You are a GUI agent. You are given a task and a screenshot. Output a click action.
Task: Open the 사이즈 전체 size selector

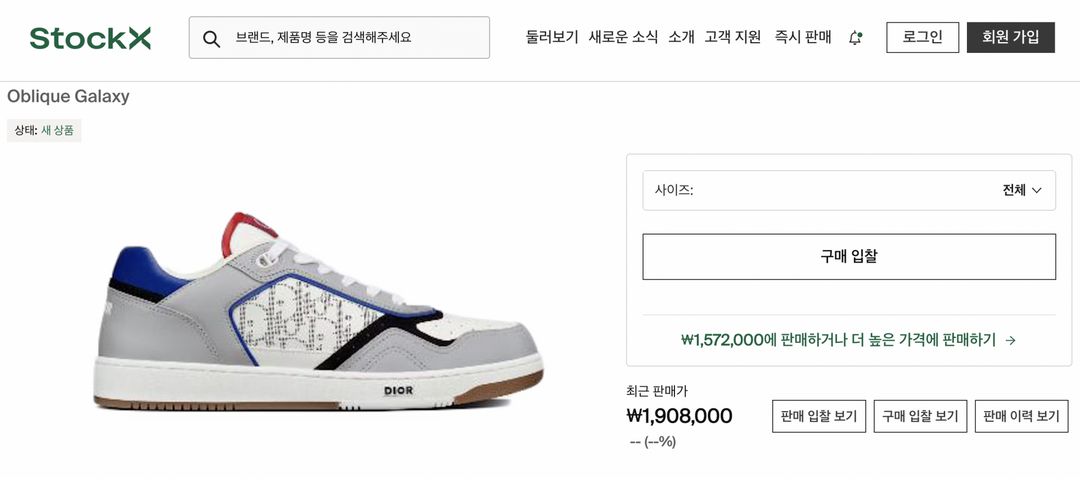(849, 191)
